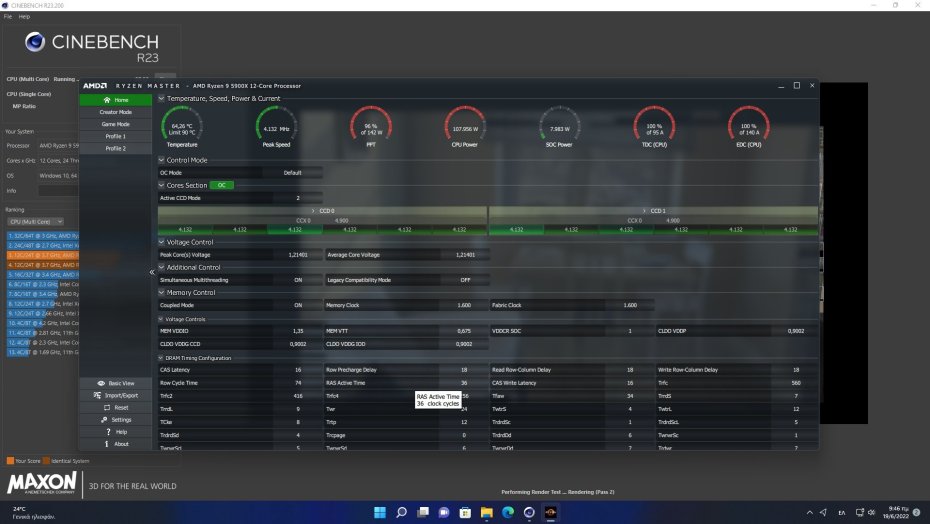Click the Fabric Clock 1,600 value
The image size is (930, 524).
tap(630, 305)
